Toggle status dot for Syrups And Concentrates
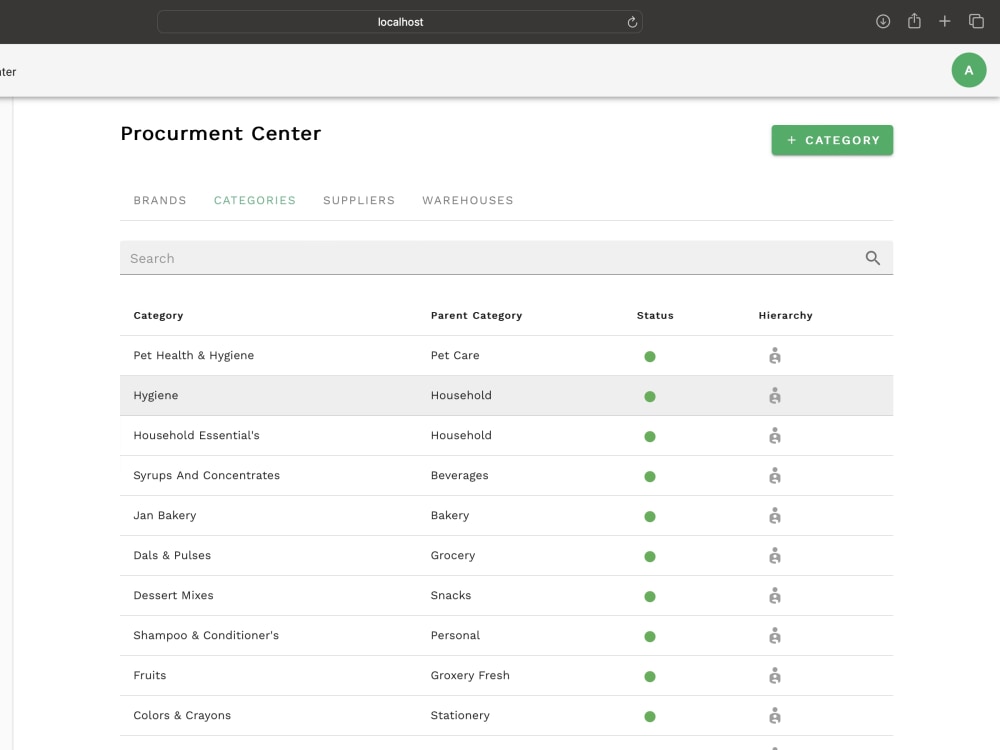1000x750 pixels. [650, 476]
